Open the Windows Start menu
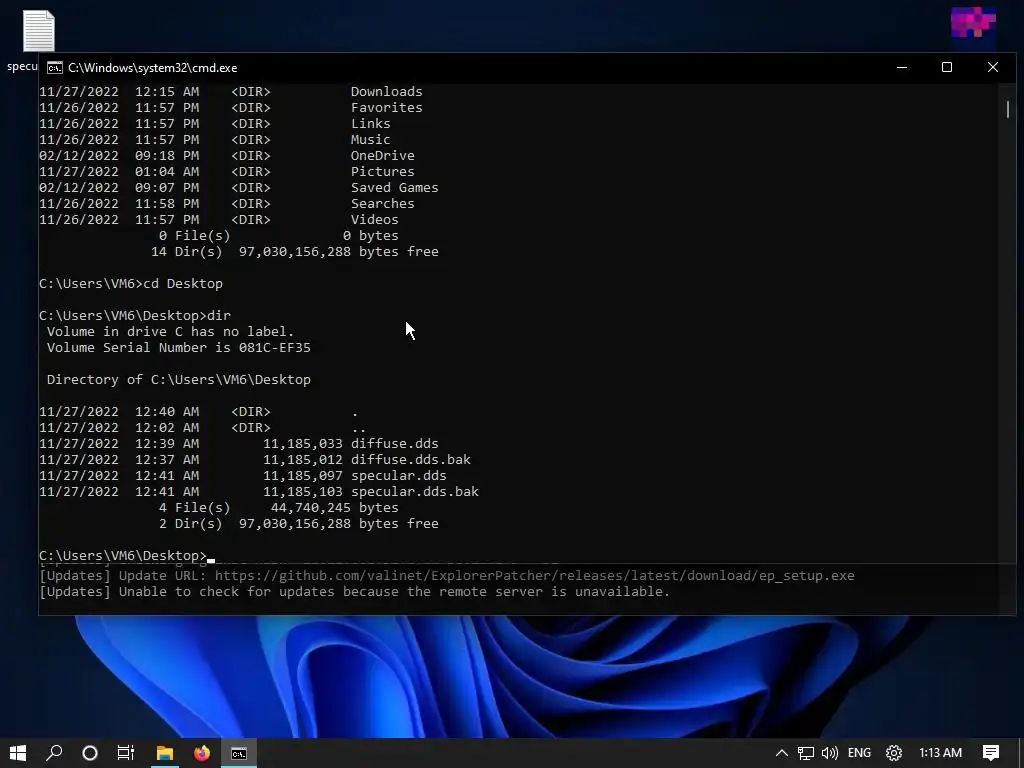Image resolution: width=1024 pixels, height=768 pixels. pyautogui.click(x=18, y=753)
